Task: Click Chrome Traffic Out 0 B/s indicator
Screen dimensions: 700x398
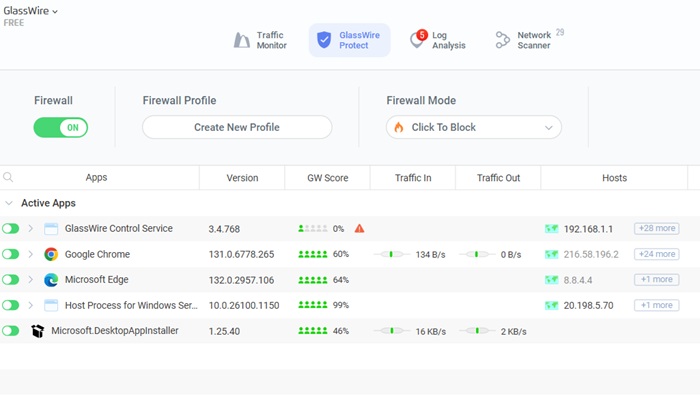Action: [x=490, y=254]
